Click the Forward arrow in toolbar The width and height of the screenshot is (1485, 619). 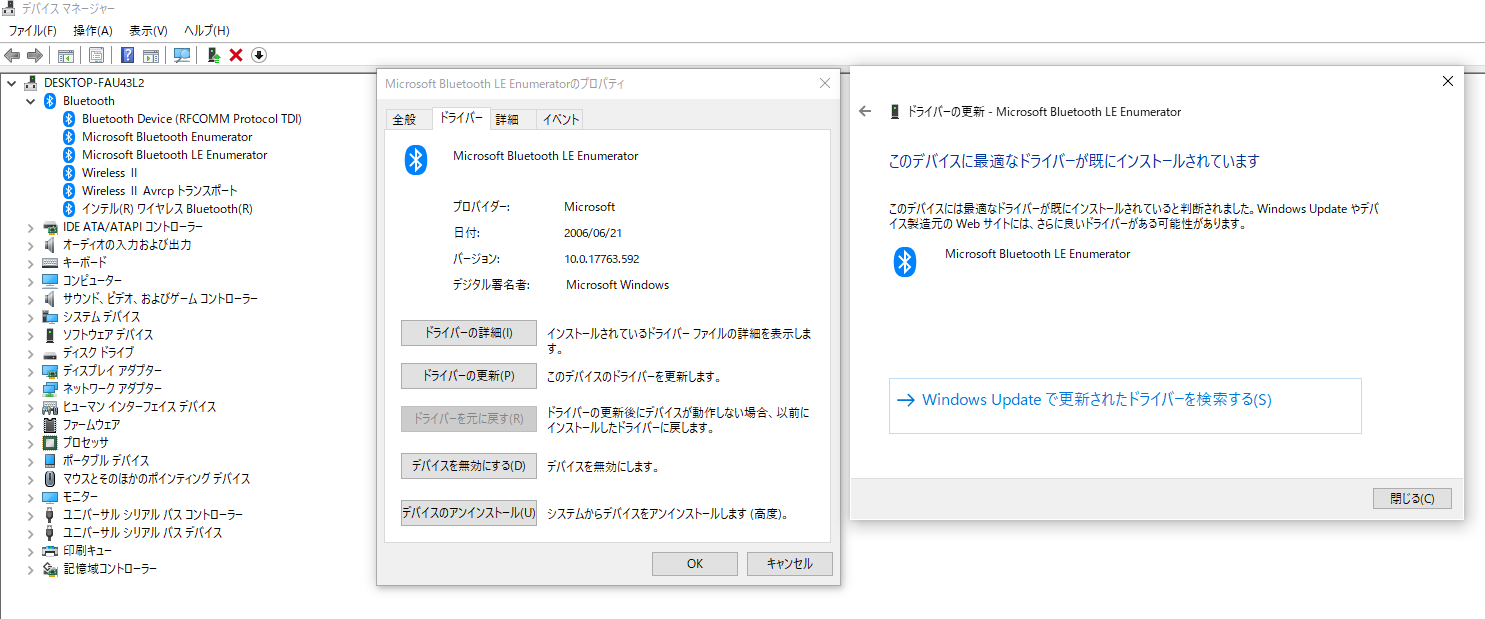tap(35, 55)
